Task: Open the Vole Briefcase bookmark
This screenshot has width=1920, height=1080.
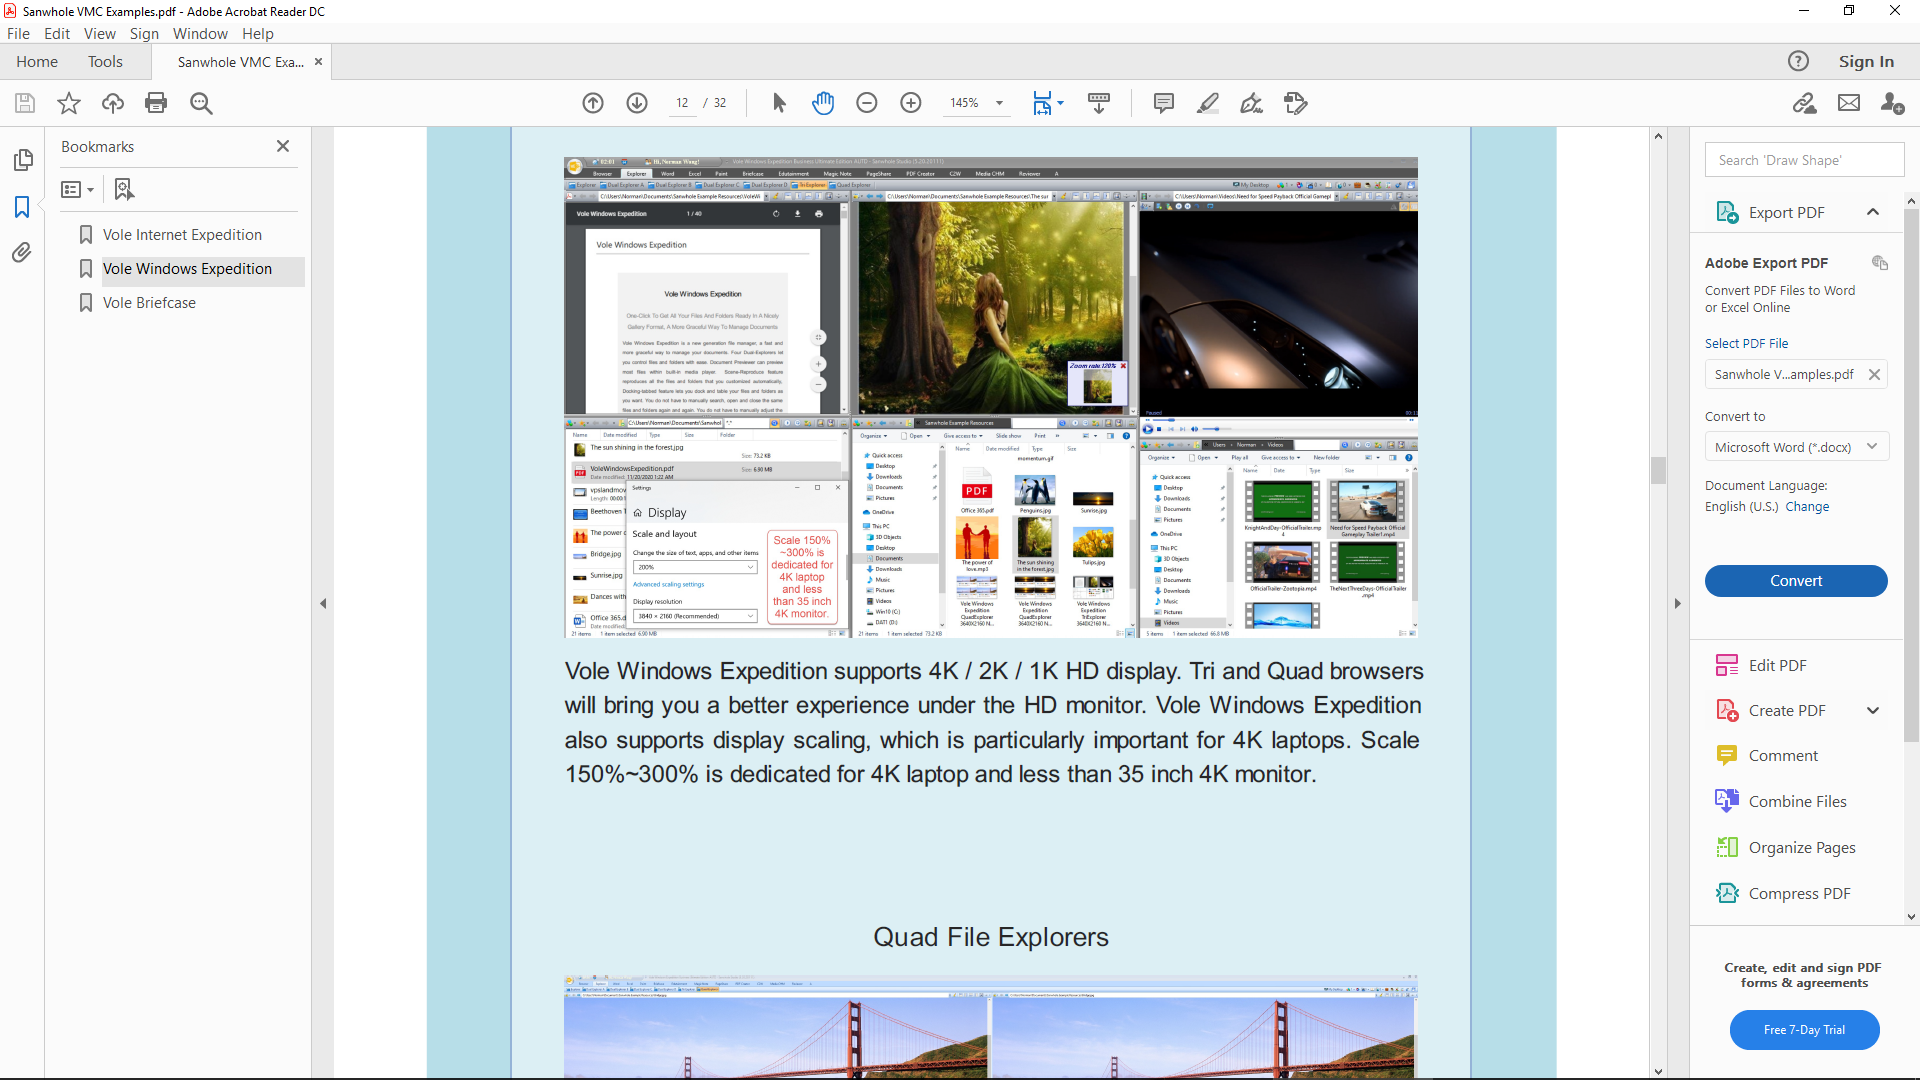Action: click(149, 303)
